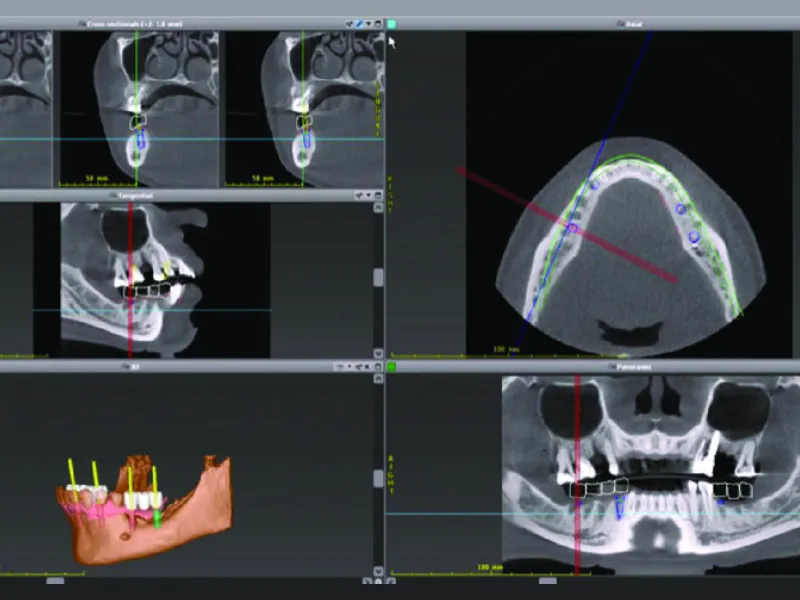This screenshot has width=800, height=600.
Task: Click the eye view icon in 3D panel header
Action: pos(340,367)
